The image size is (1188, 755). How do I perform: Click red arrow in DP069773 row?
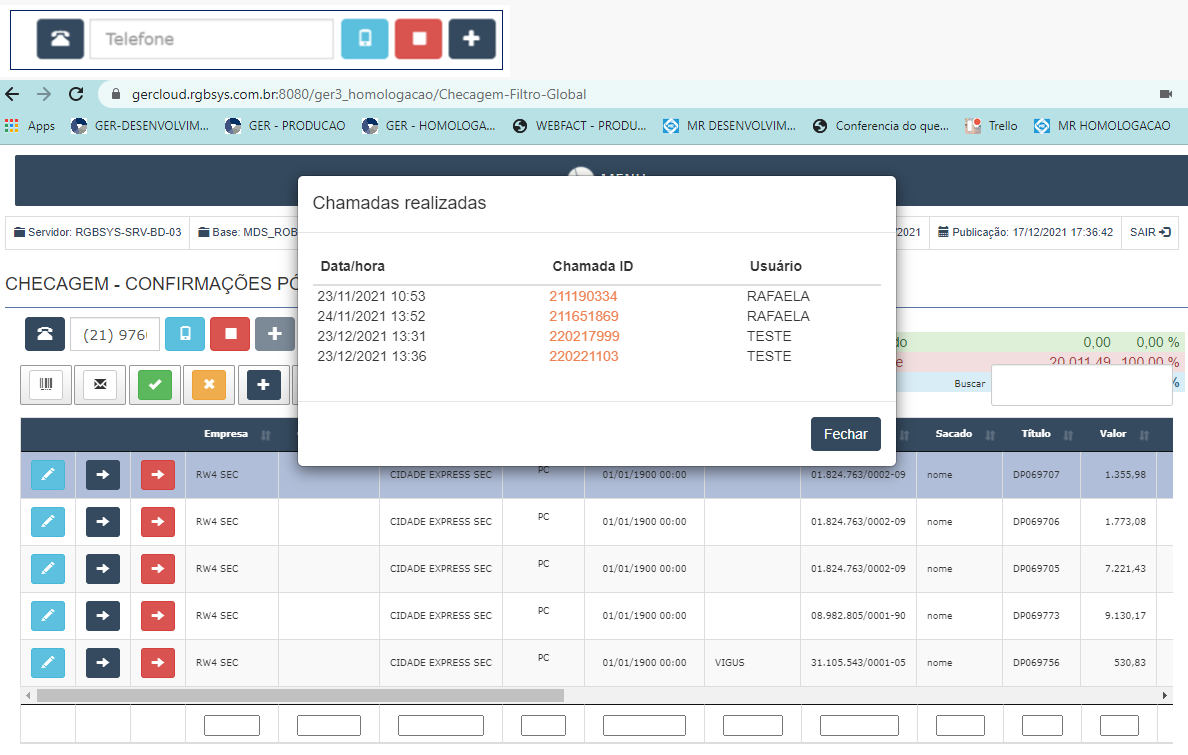[x=157, y=615]
